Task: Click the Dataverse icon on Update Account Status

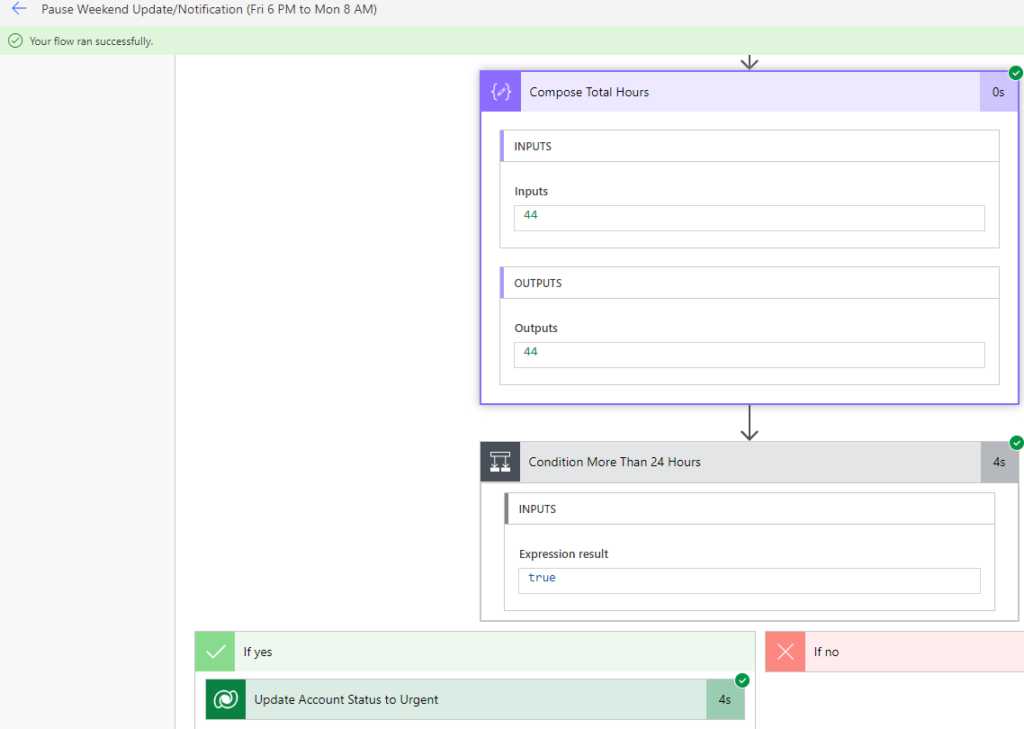Action: point(224,699)
